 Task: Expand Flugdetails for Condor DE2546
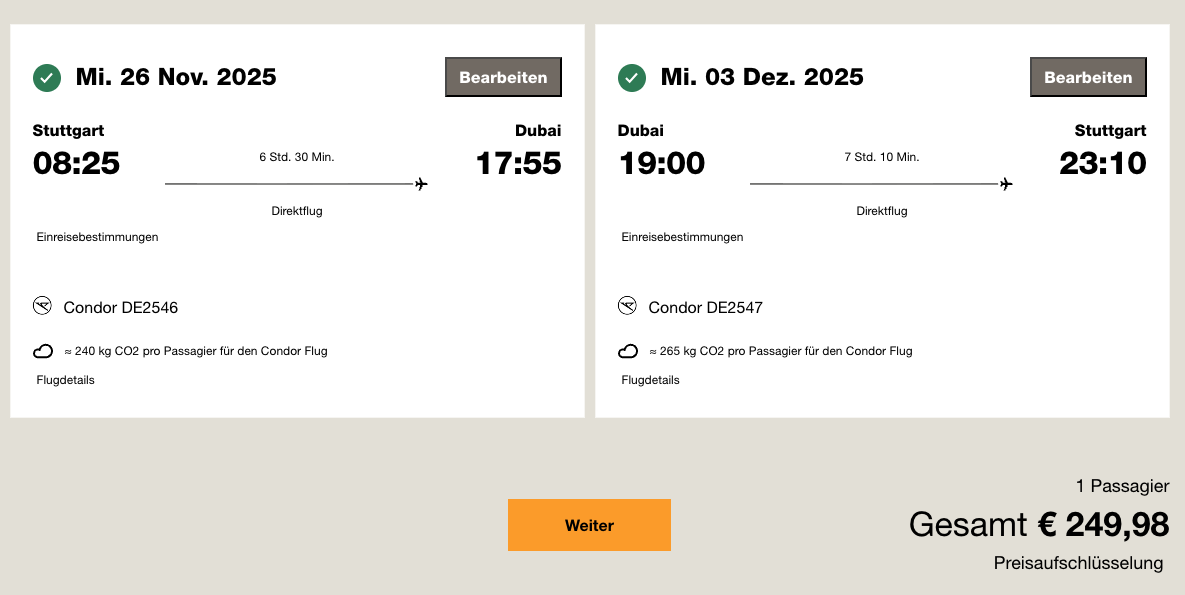(65, 380)
